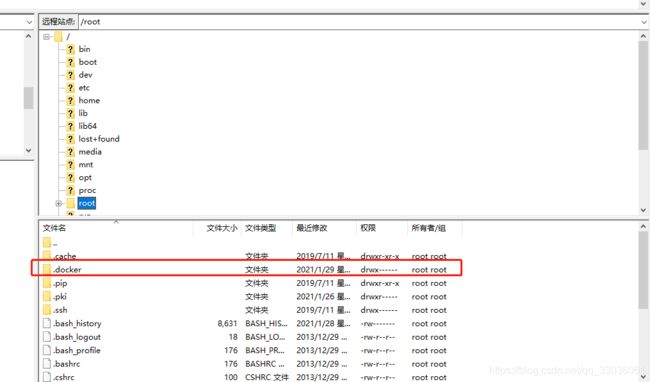This screenshot has width=650, height=382.
Task: Select the home folder in tree
Action: (89, 101)
